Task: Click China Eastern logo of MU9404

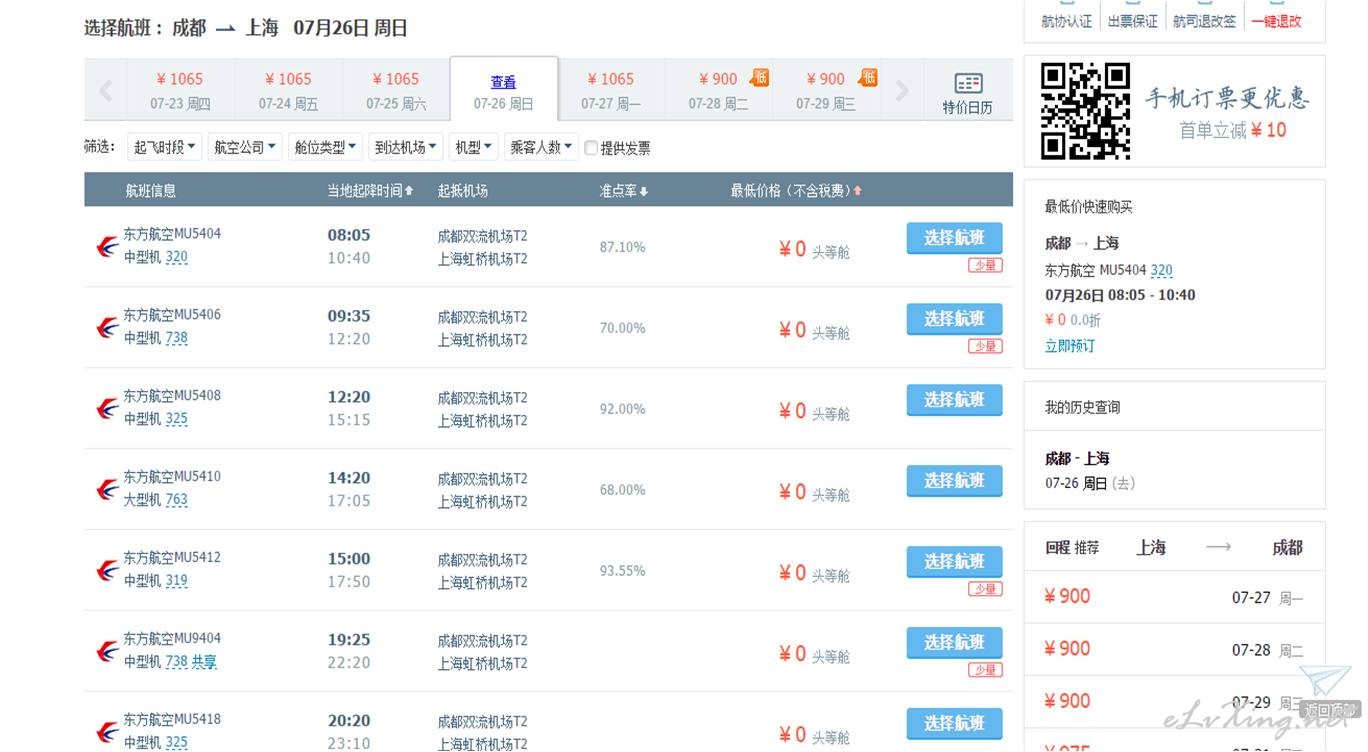Action: (107, 652)
